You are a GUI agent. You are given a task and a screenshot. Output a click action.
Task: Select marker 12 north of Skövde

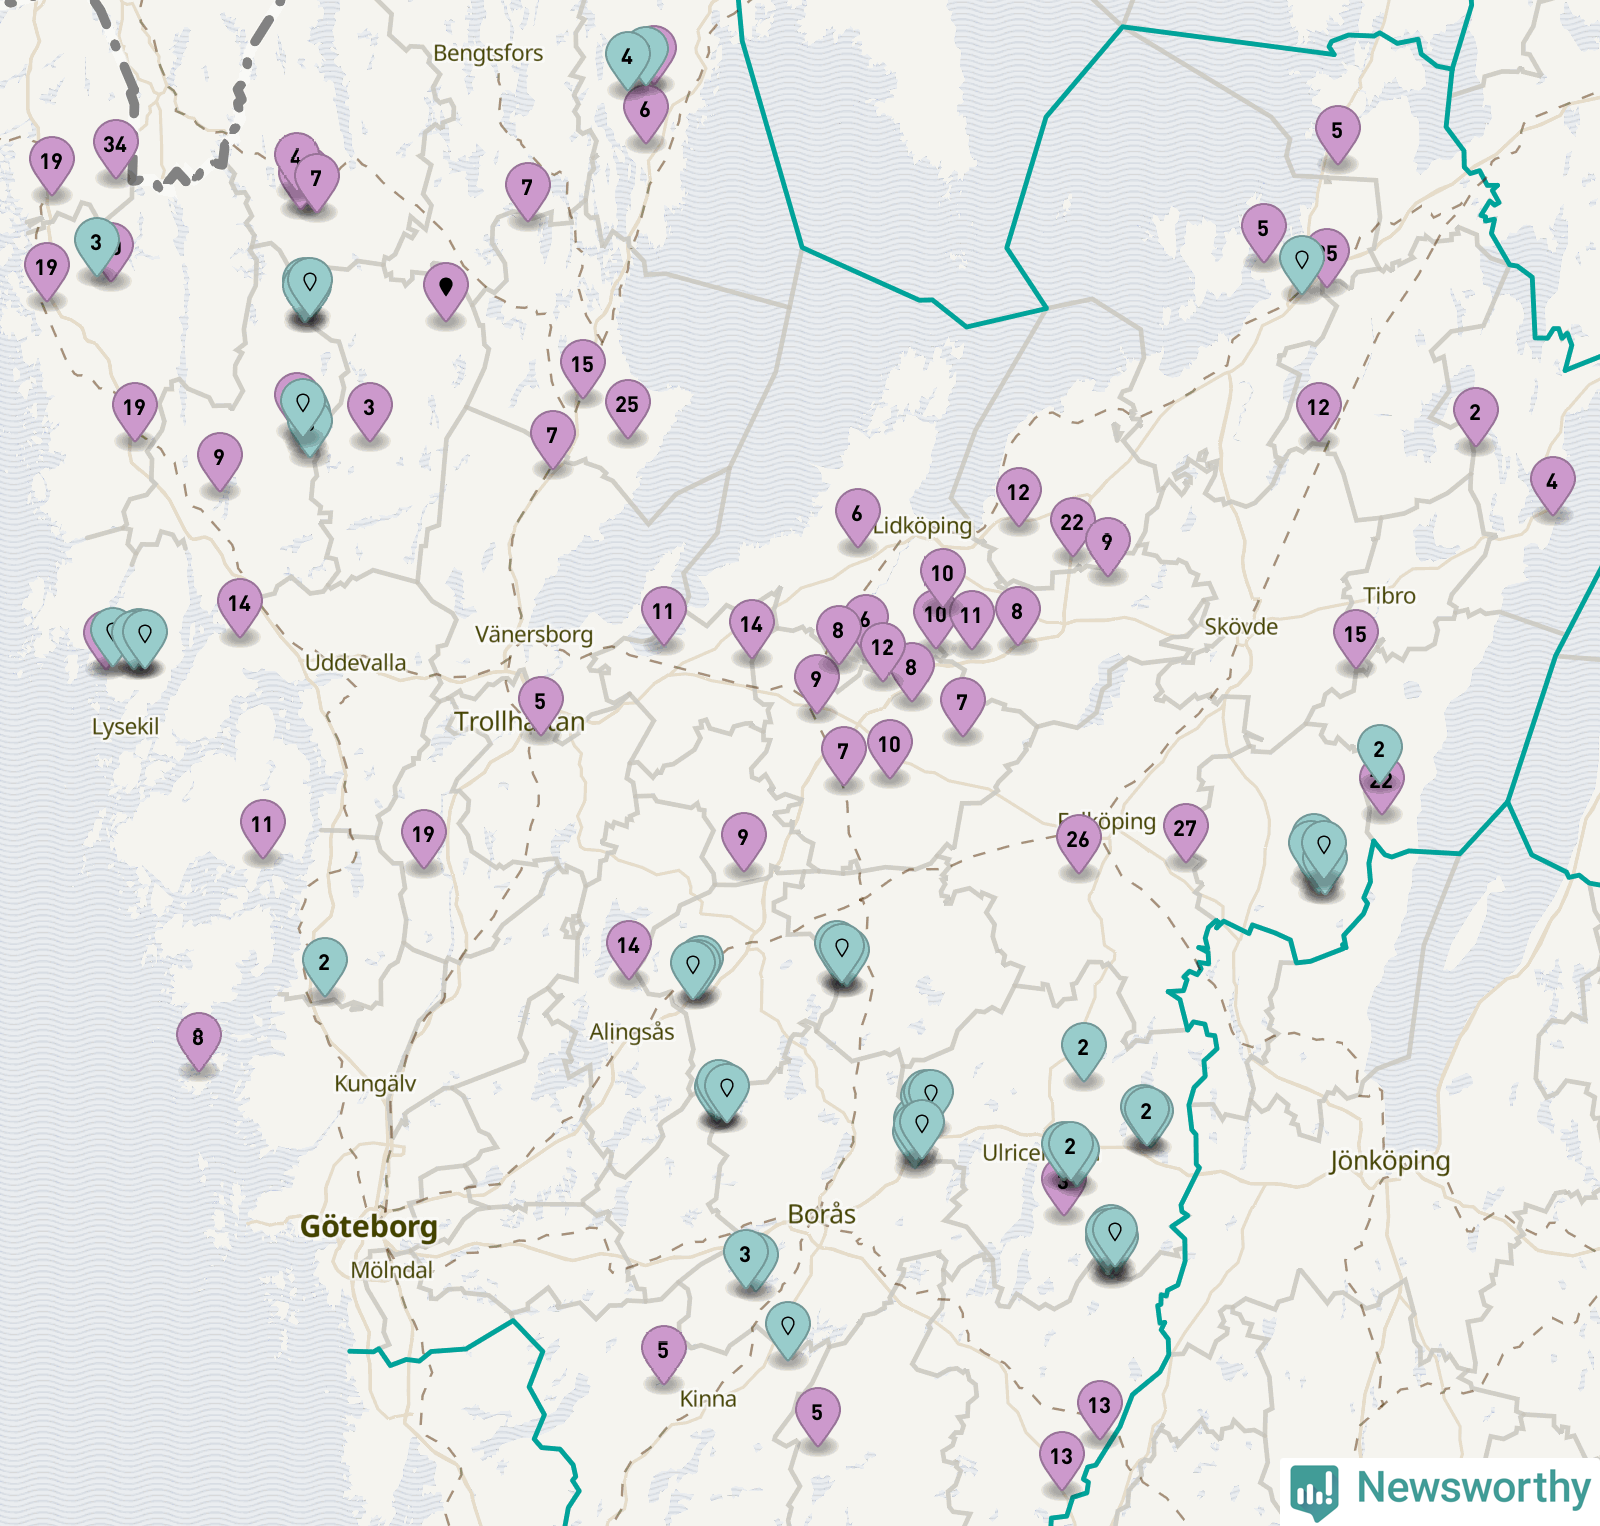point(1319,411)
